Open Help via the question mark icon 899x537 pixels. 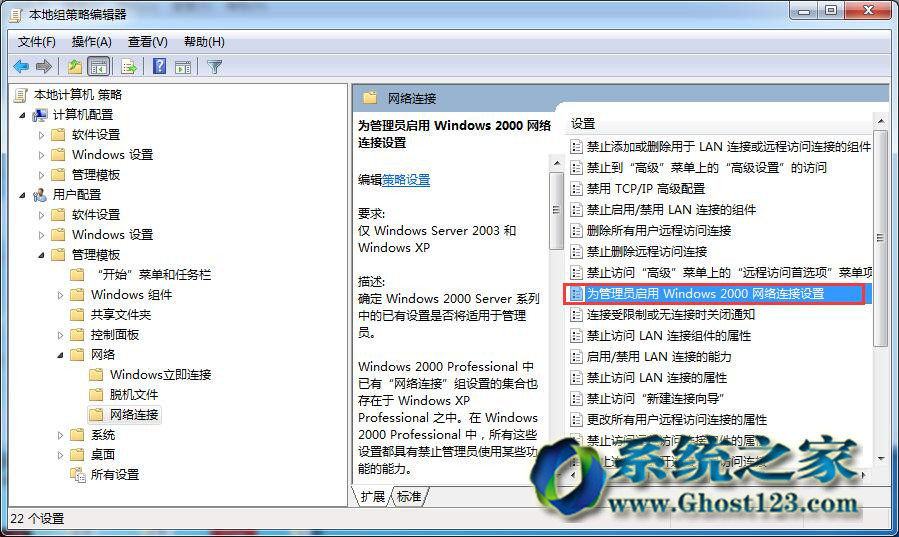pos(159,66)
